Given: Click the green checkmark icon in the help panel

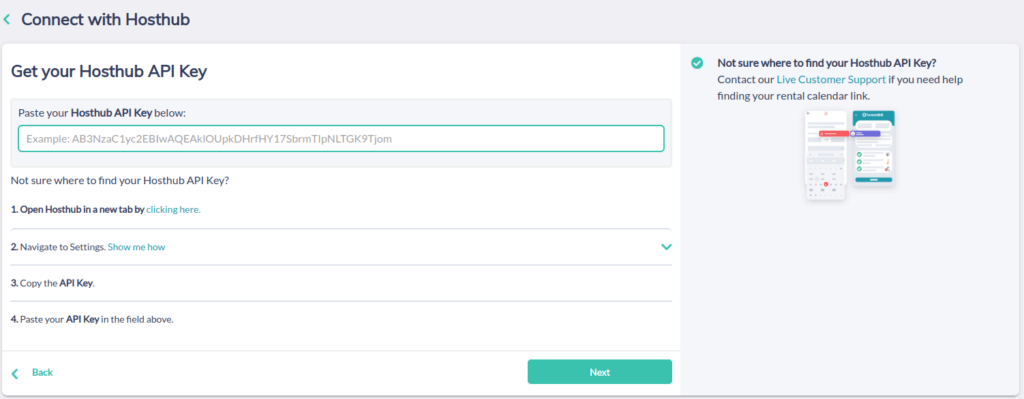Looking at the screenshot, I should tap(697, 63).
